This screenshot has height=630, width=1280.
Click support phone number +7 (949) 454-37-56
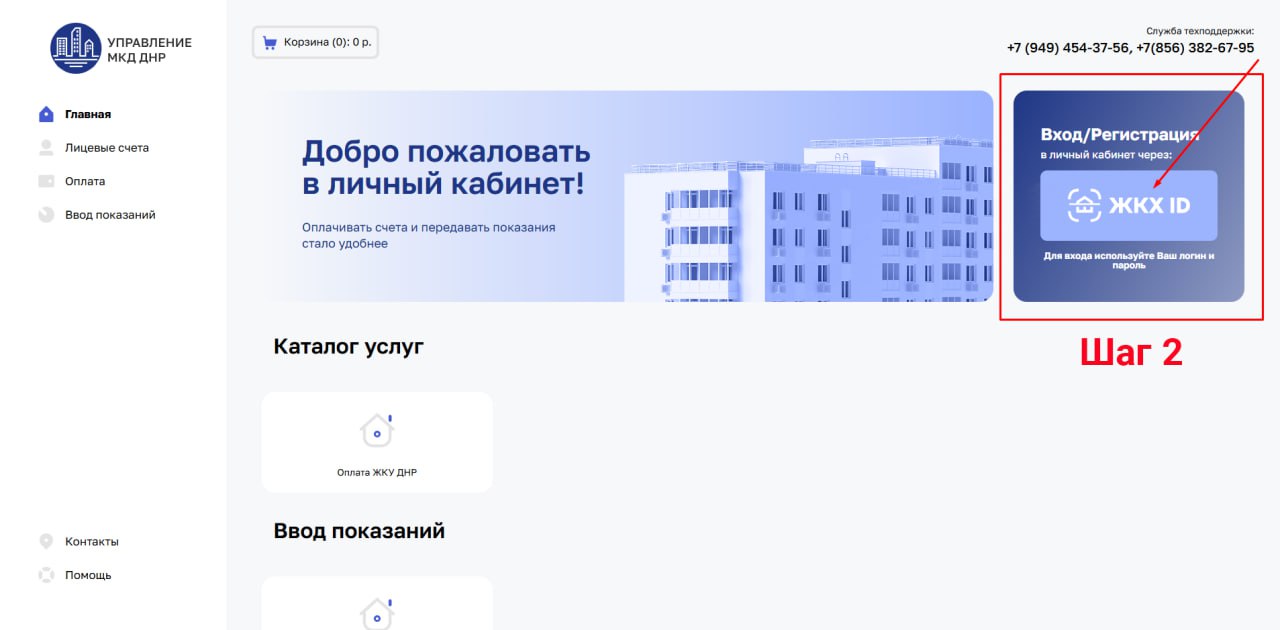(1067, 48)
